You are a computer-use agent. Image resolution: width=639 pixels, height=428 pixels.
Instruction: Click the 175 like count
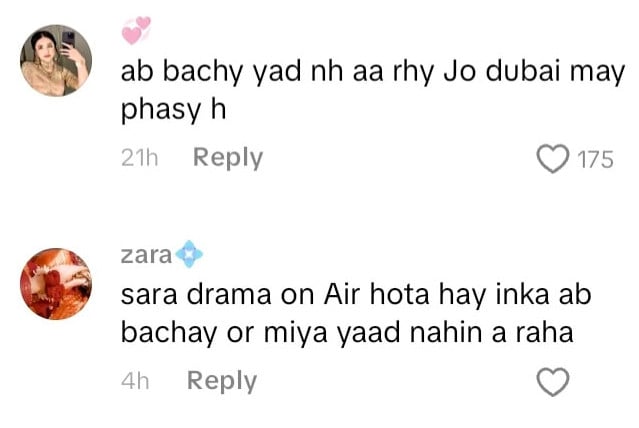[x=595, y=159]
